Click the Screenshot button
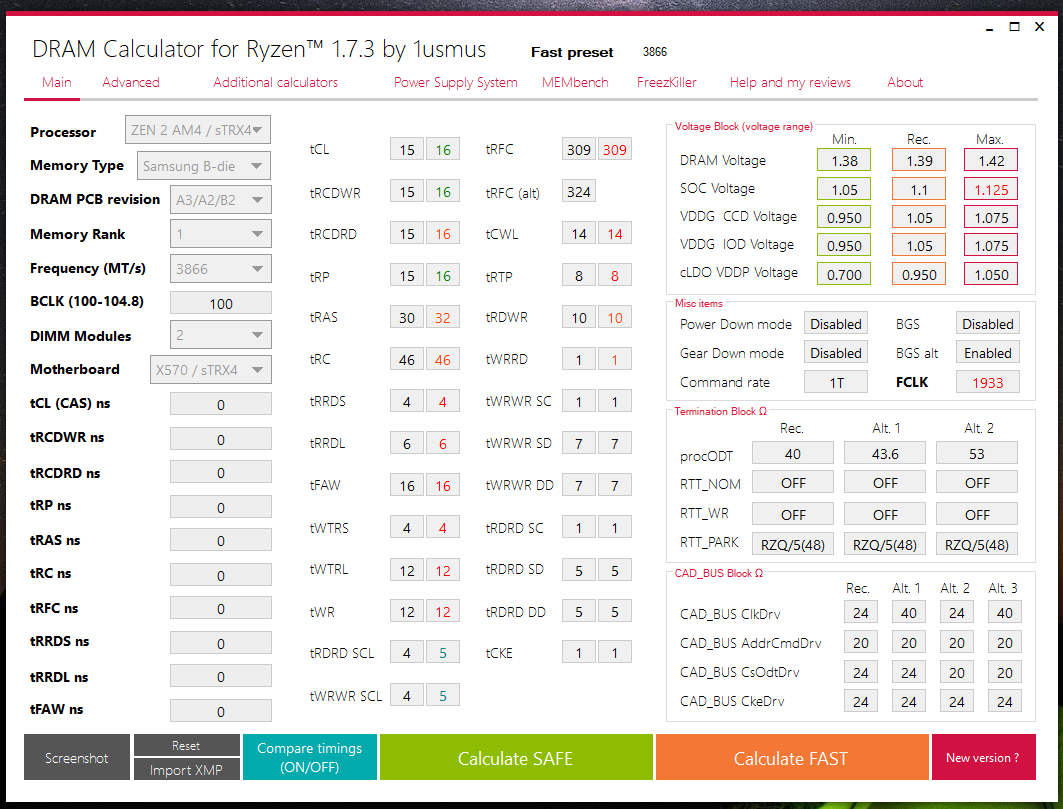Viewport: 1063px width, 809px height. (x=77, y=757)
